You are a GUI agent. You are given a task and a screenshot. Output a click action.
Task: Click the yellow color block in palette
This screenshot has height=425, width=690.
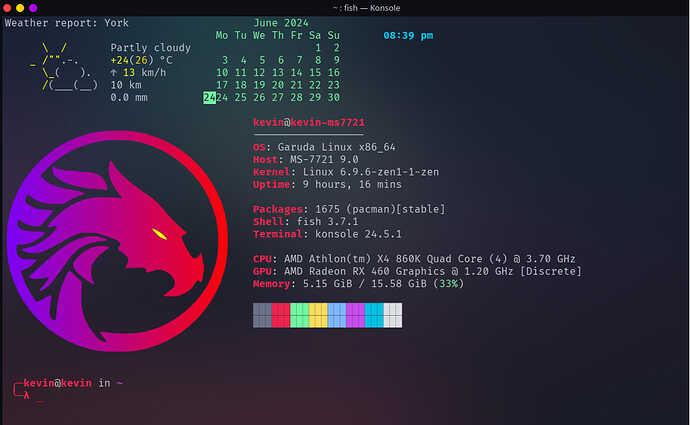pyautogui.click(x=318, y=315)
